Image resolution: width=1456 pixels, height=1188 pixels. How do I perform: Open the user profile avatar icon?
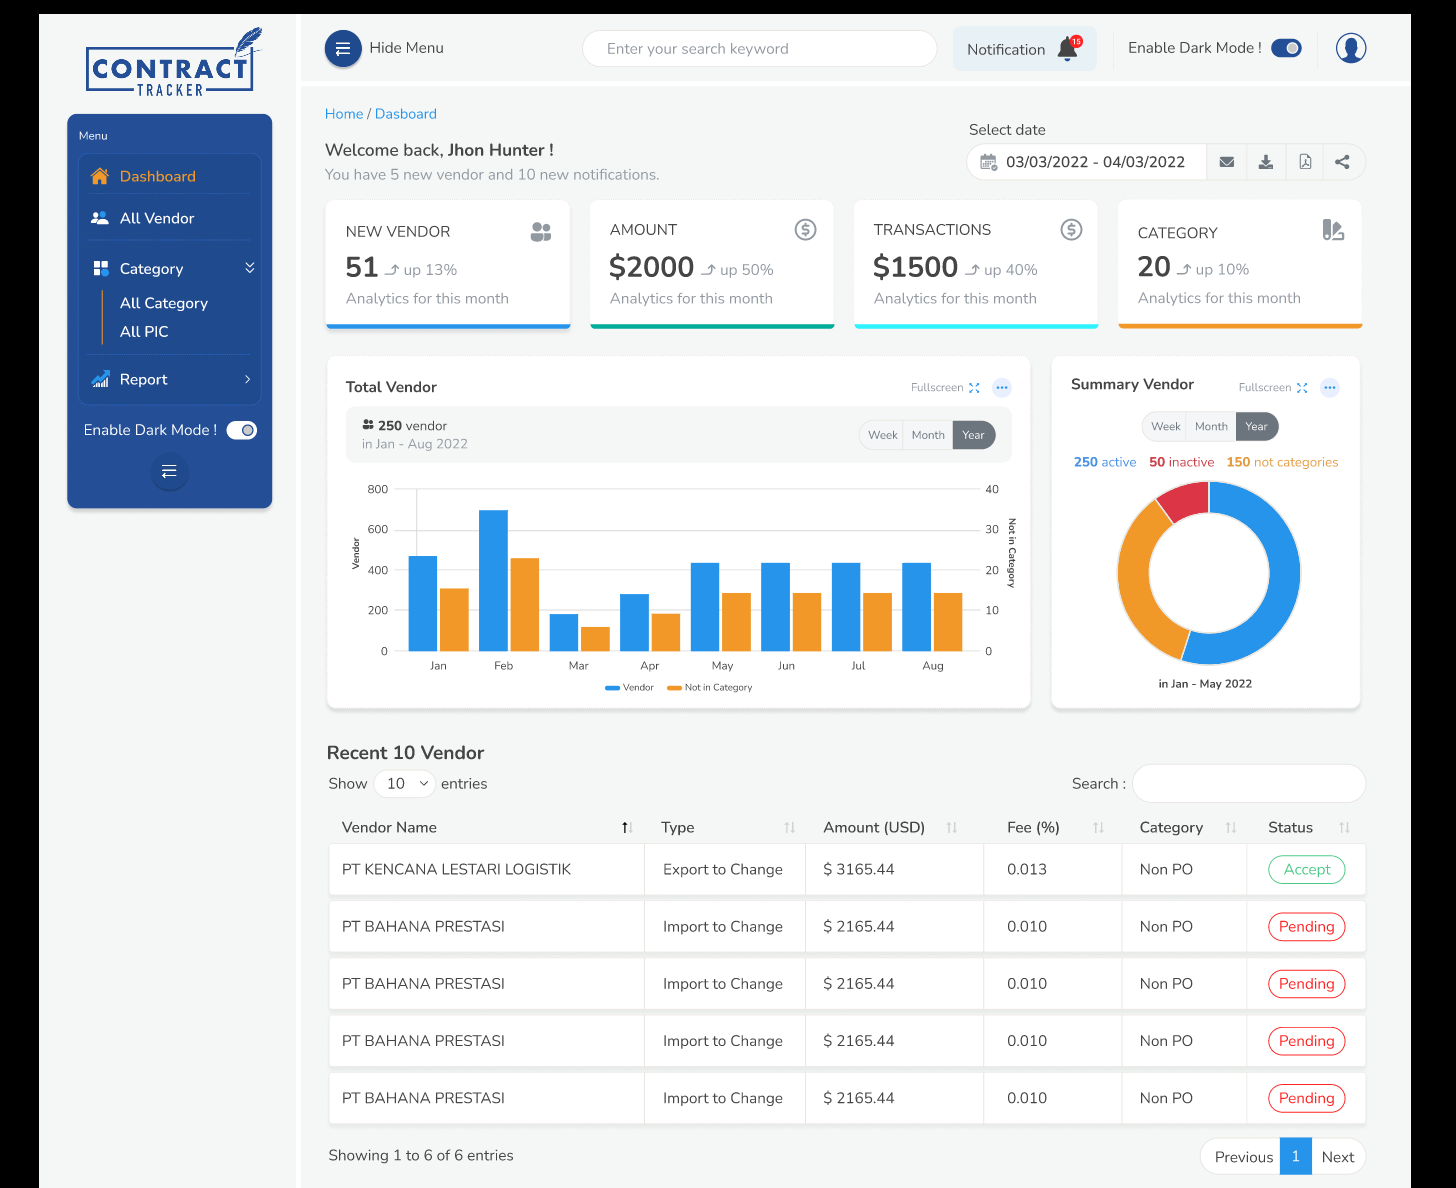[1350, 48]
